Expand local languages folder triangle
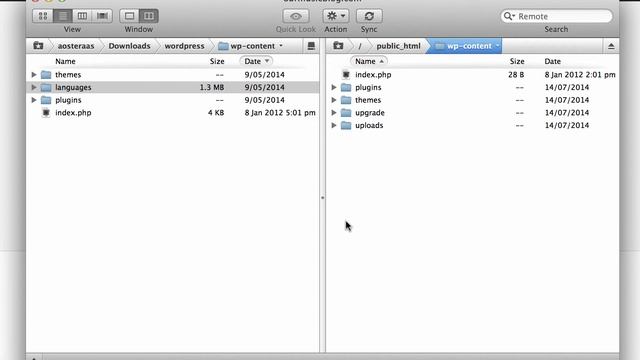 tap(34, 87)
